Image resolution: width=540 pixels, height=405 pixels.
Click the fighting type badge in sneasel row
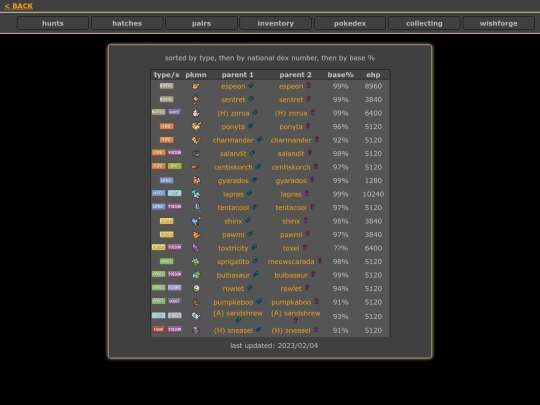(x=159, y=329)
